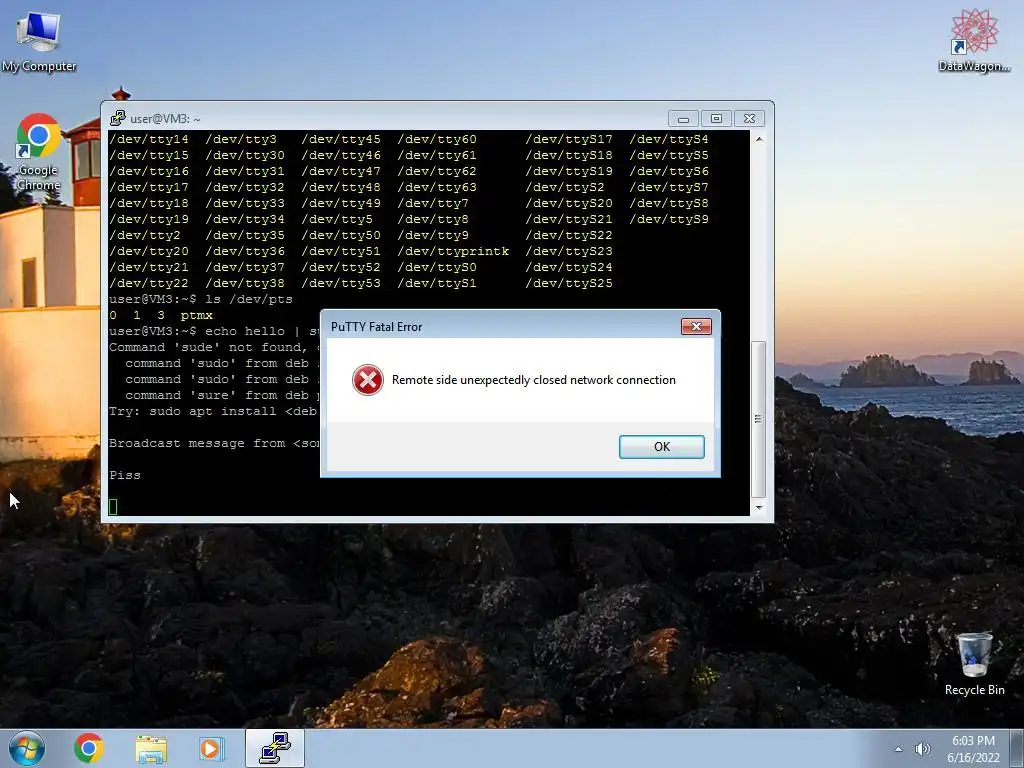Click the "Command 'sude' not found" line
This screenshot has width=1024, height=768.
coord(214,347)
